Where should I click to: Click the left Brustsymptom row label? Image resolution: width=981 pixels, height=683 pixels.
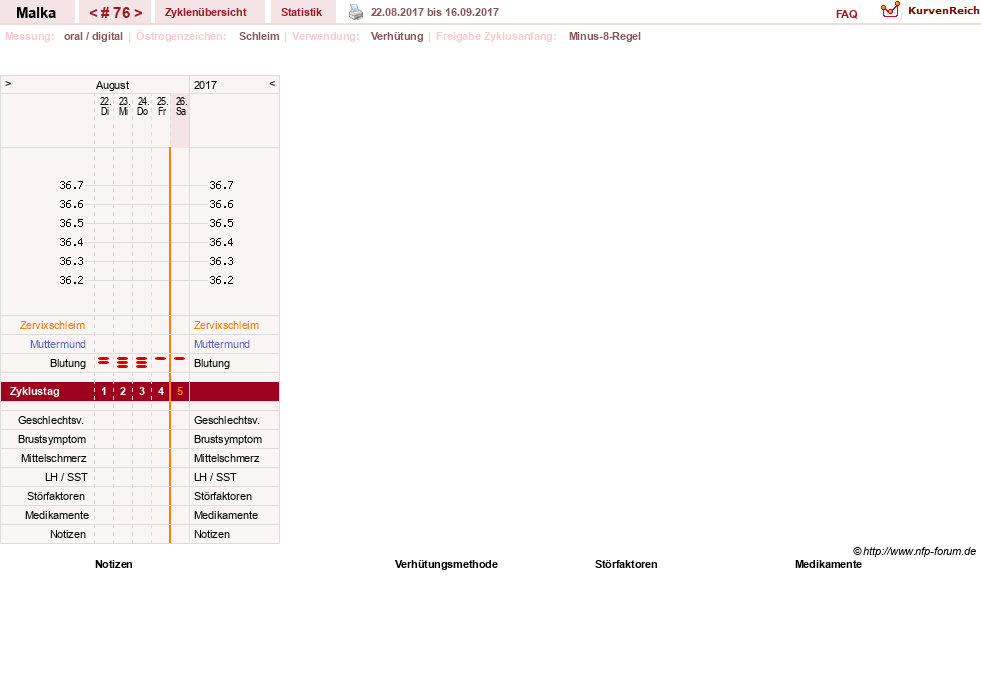[52, 439]
